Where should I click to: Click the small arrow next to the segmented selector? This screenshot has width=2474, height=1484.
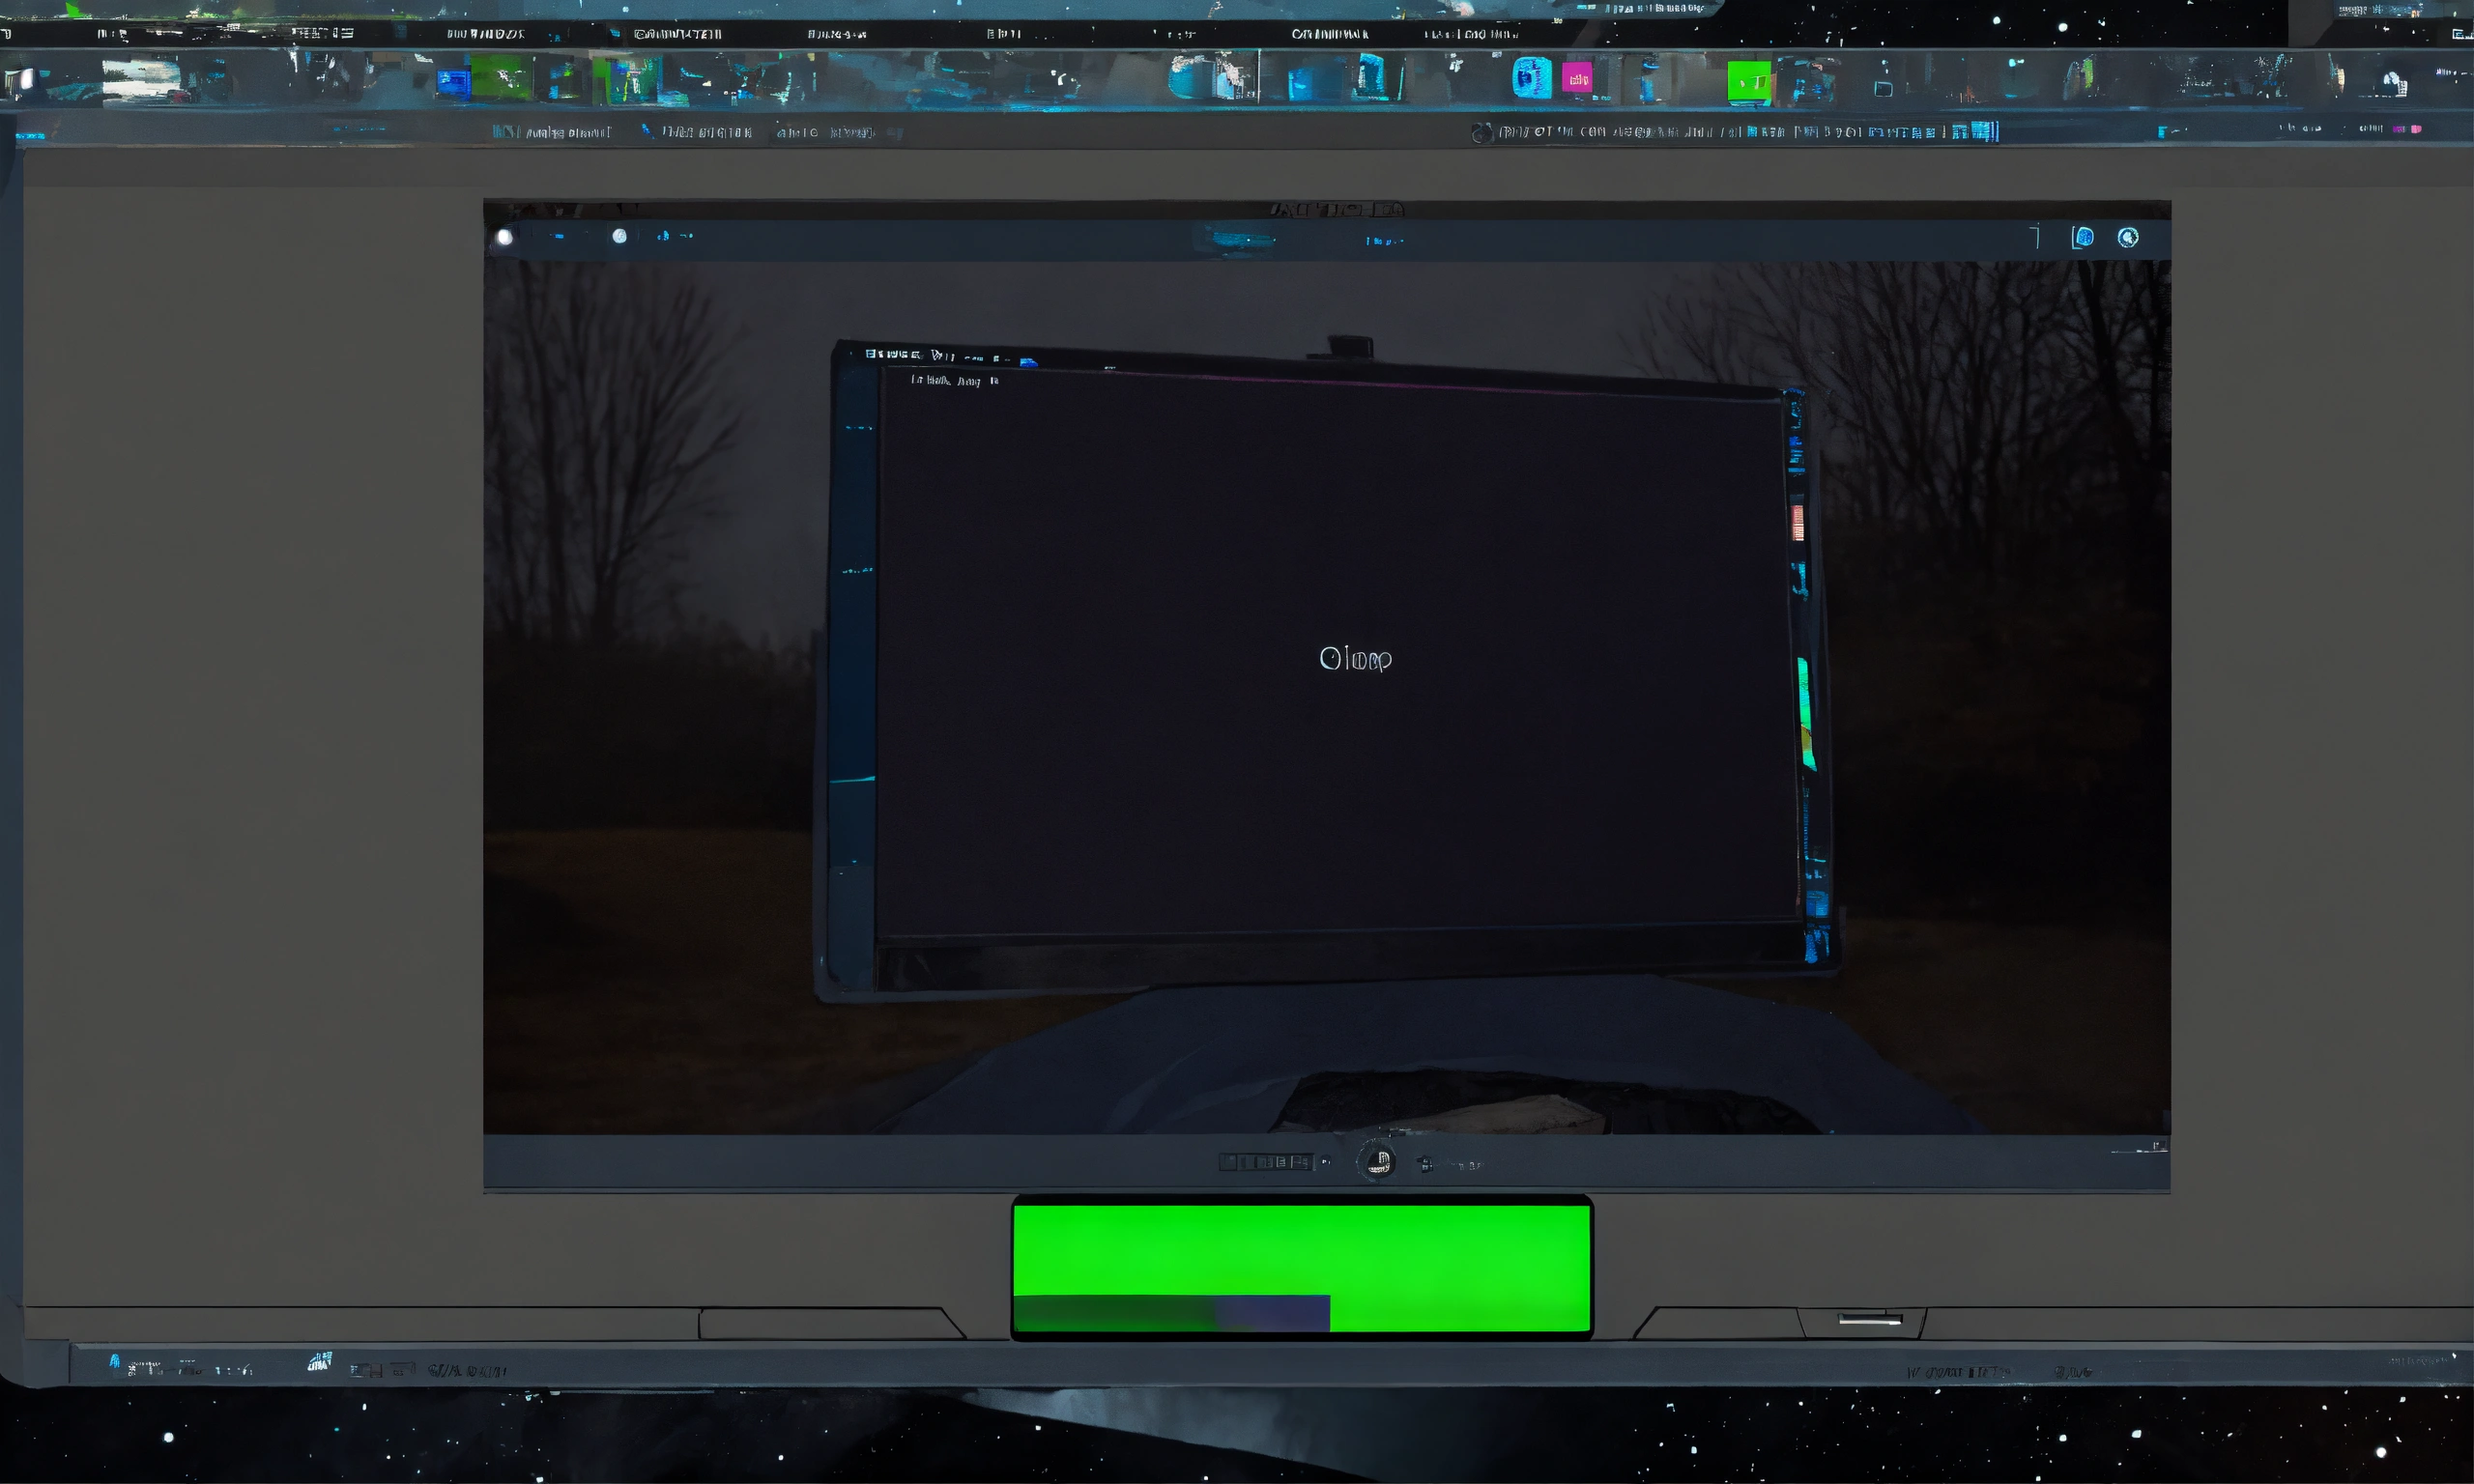click(1326, 1162)
